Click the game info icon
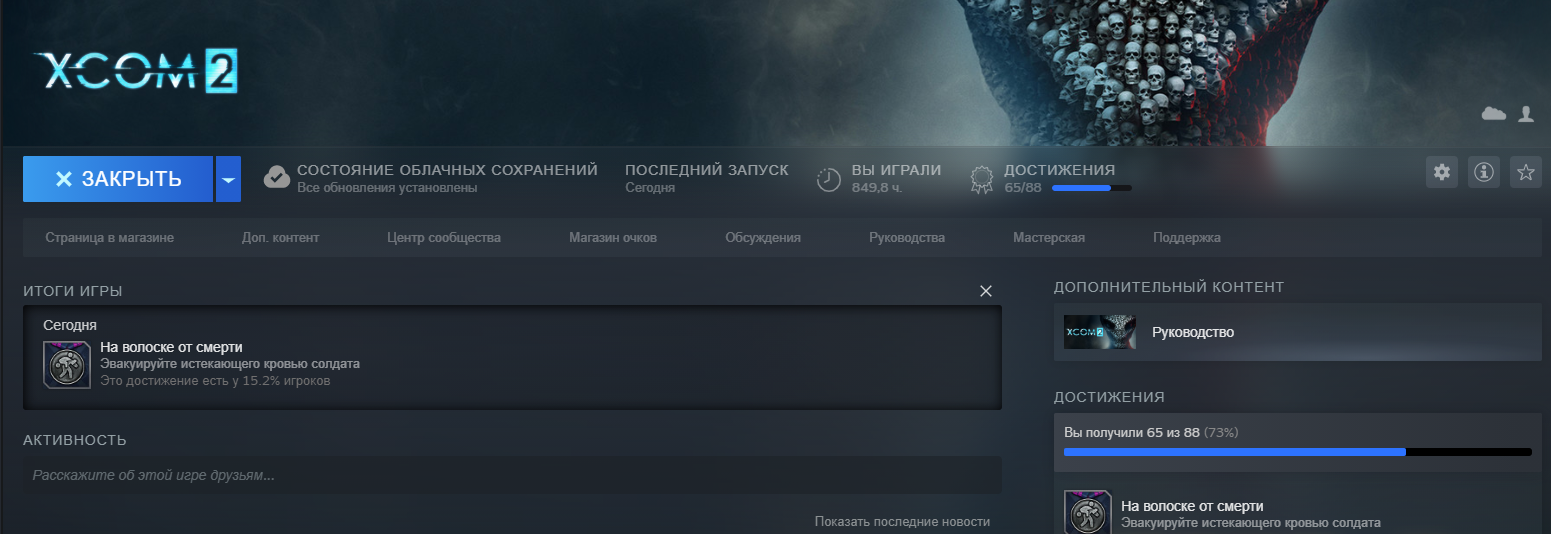The image size is (1551, 534). (1483, 173)
